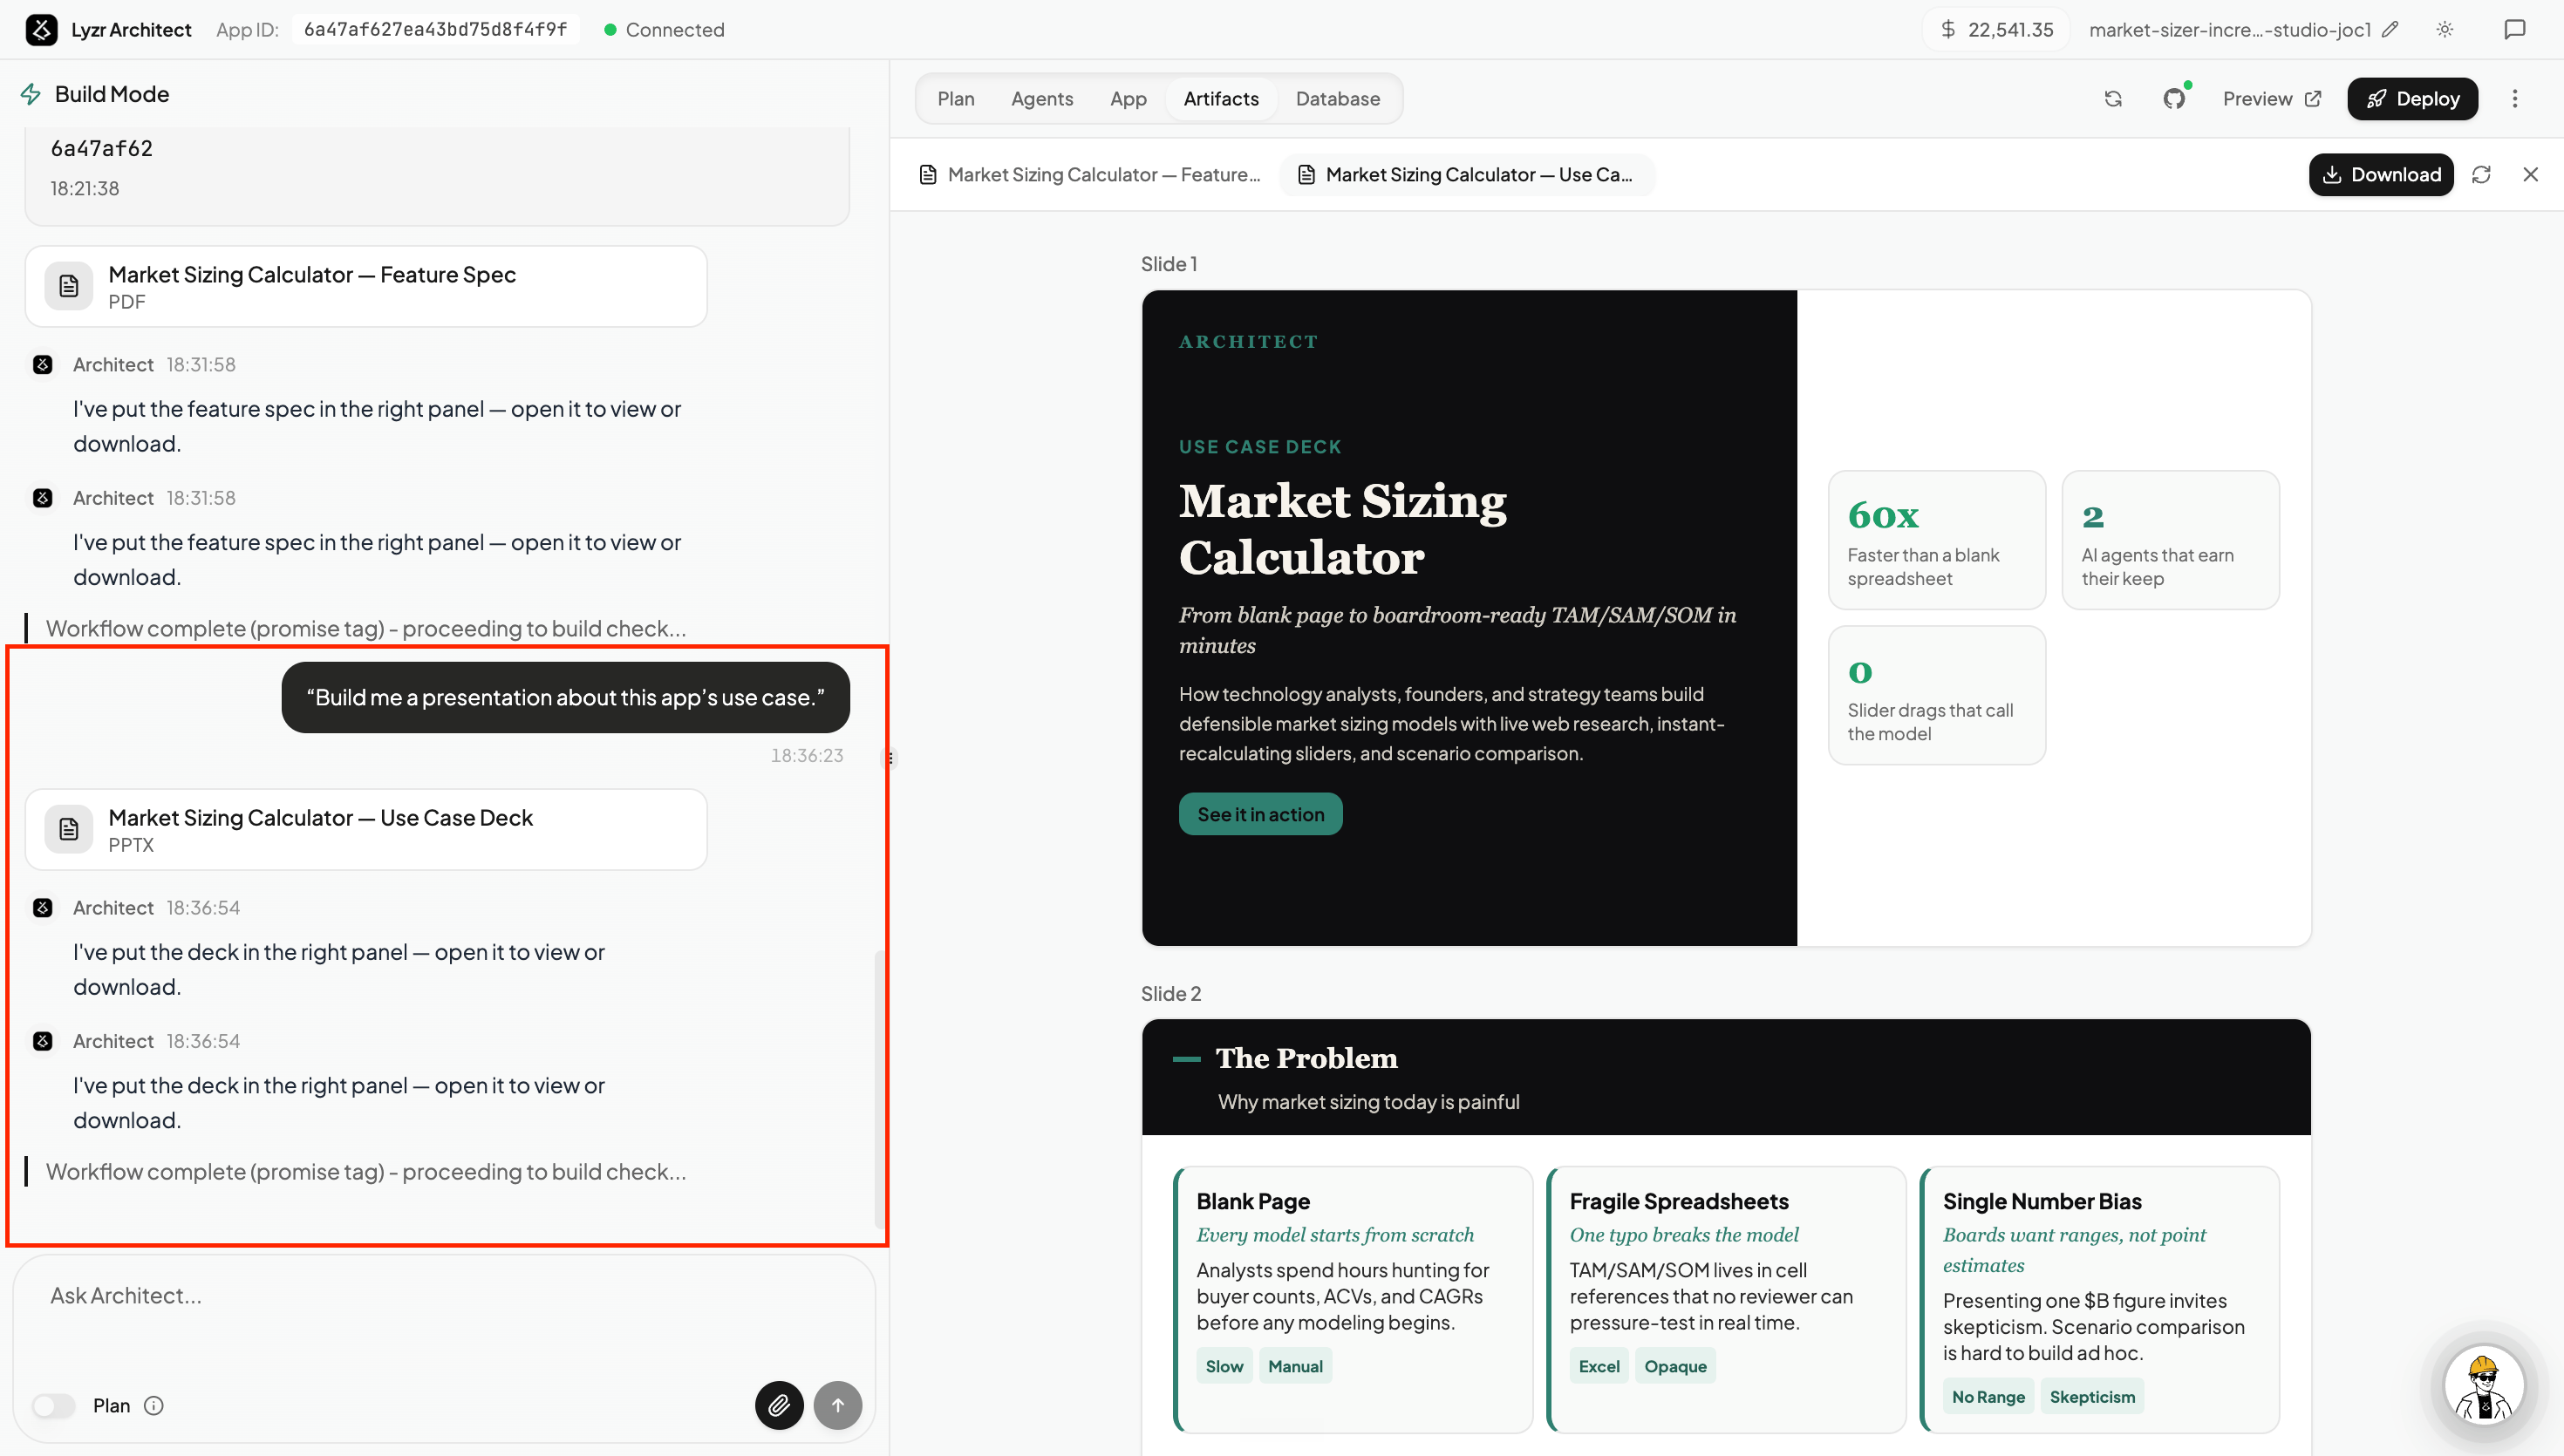This screenshot has height=1456, width=2564.
Task: Click the panel divider resize handle
Action: pyautogui.click(x=889, y=758)
